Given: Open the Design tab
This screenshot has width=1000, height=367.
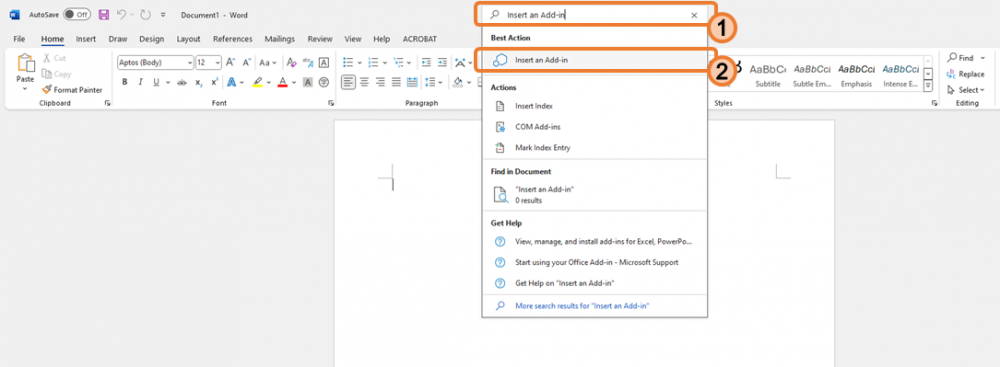Looking at the screenshot, I should pyautogui.click(x=151, y=39).
